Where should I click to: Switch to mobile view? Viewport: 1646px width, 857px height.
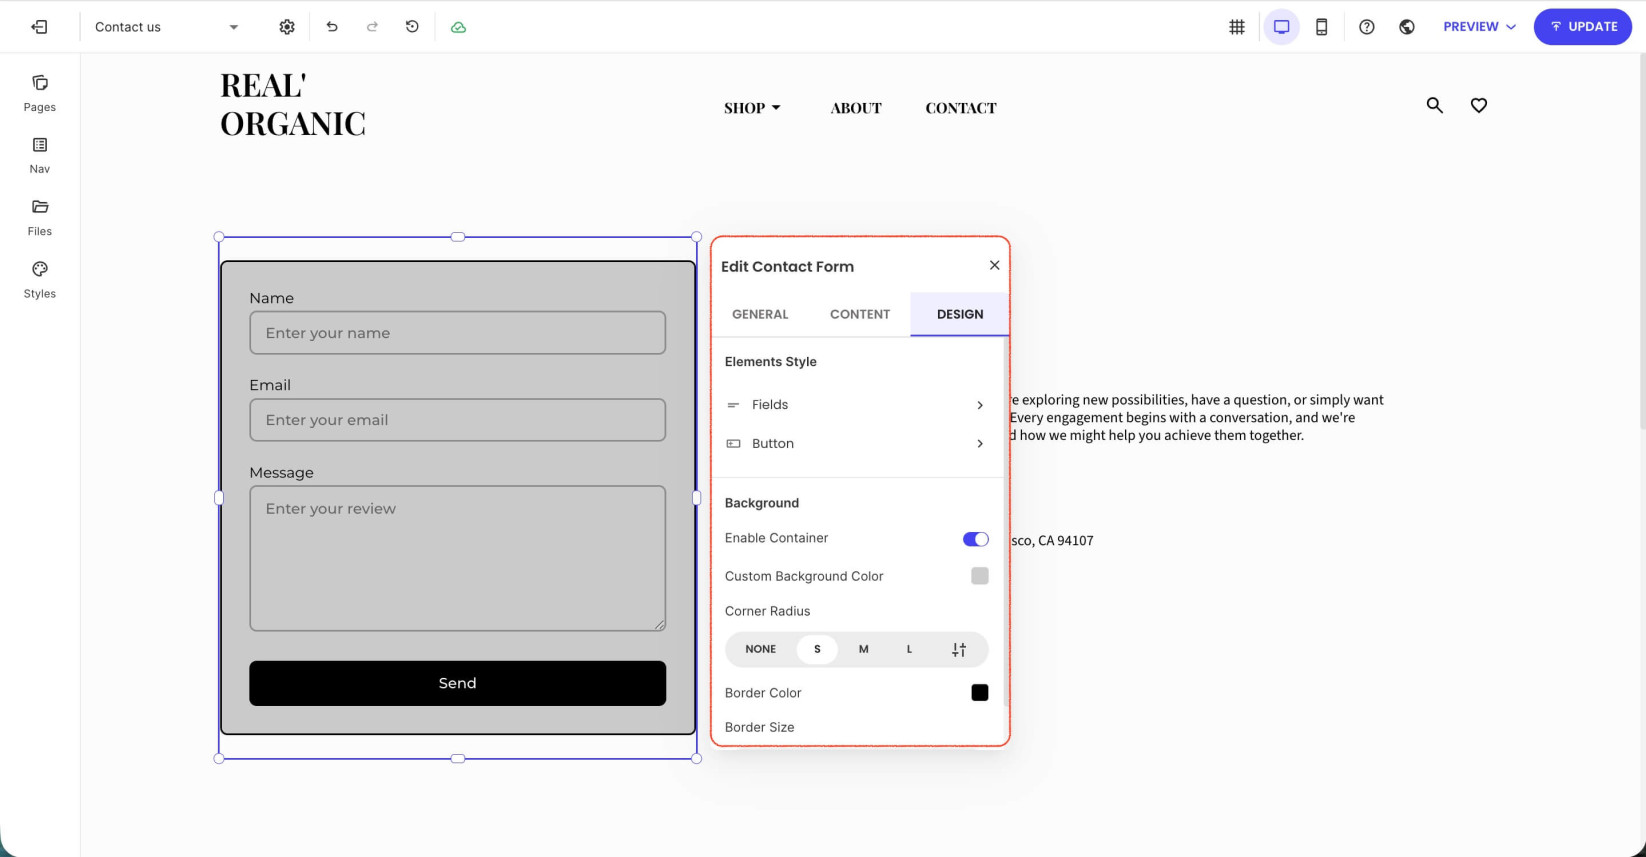(x=1321, y=27)
